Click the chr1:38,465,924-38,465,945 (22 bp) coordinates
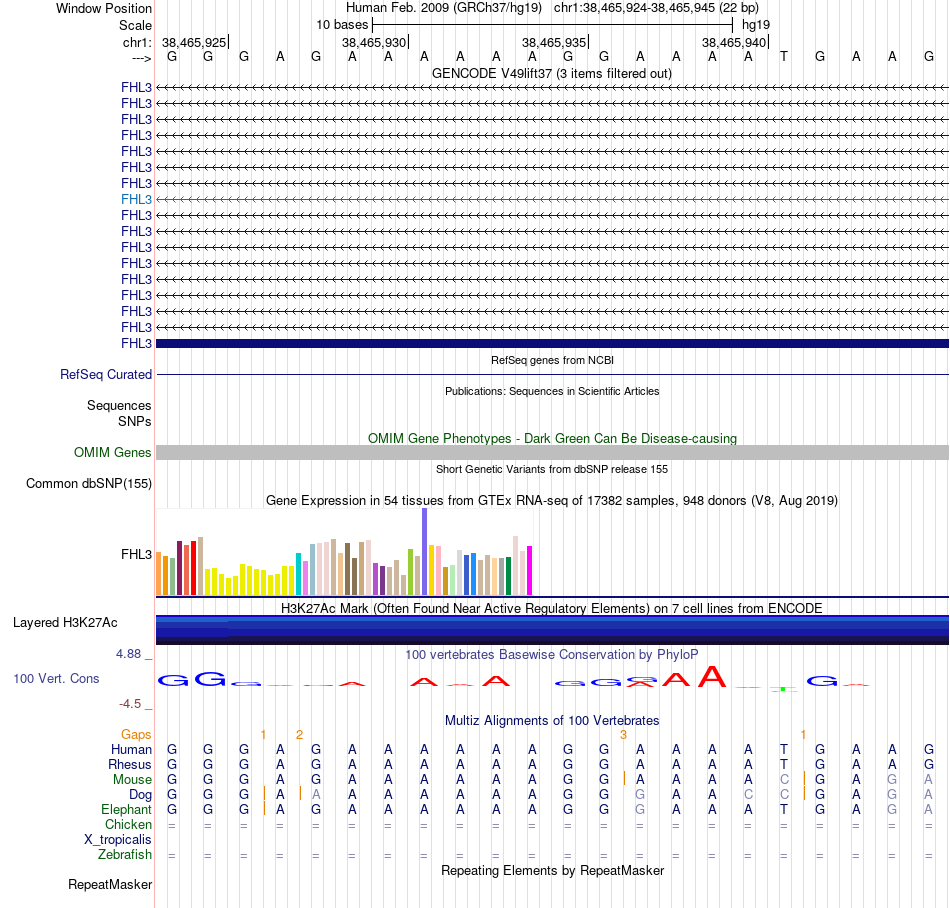 656,8
